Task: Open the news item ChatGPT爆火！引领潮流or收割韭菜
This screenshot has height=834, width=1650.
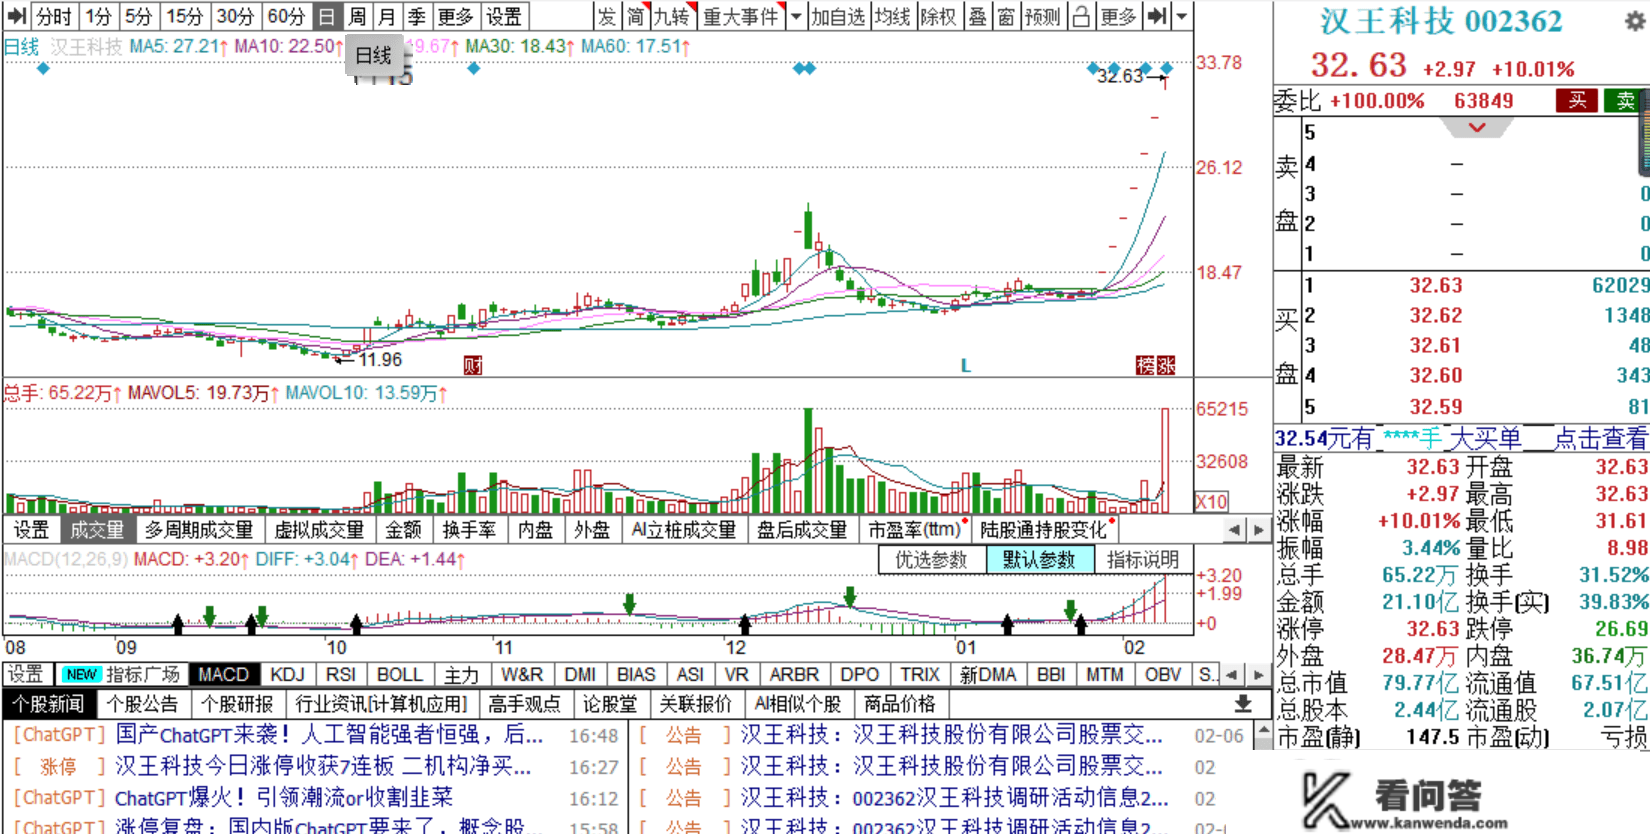Action: (284, 798)
